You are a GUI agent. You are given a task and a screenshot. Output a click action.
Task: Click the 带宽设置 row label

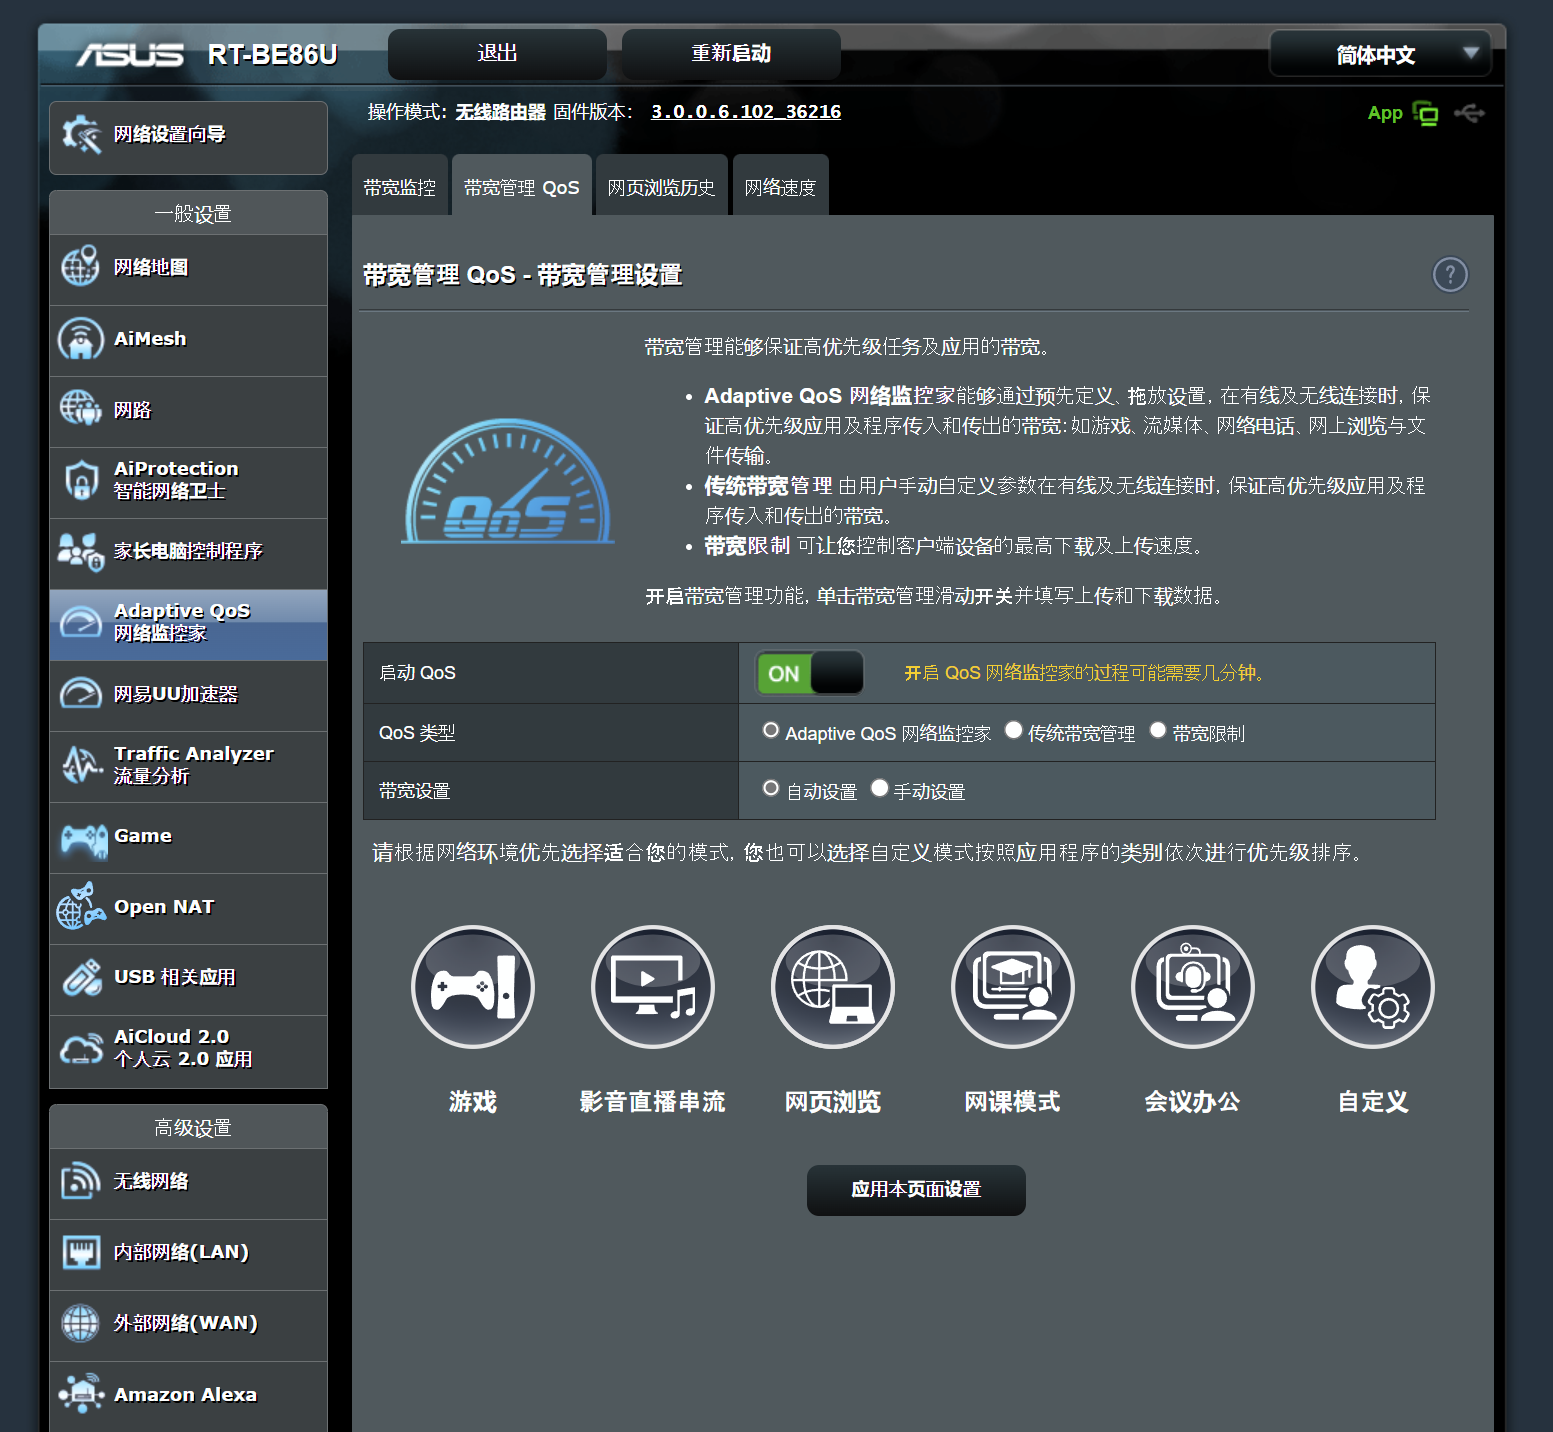[414, 791]
